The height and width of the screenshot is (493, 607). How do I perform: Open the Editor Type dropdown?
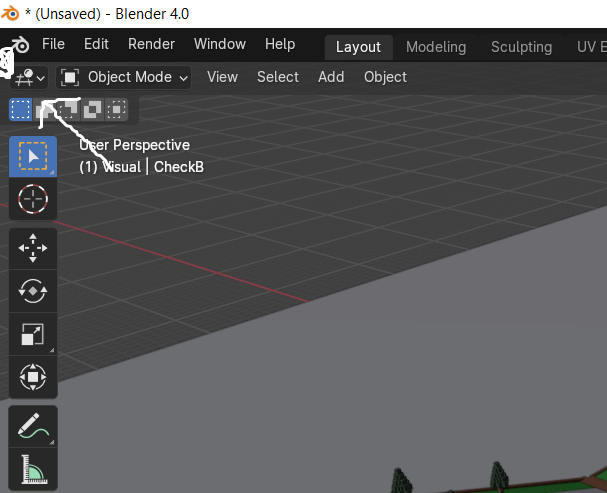coord(29,77)
